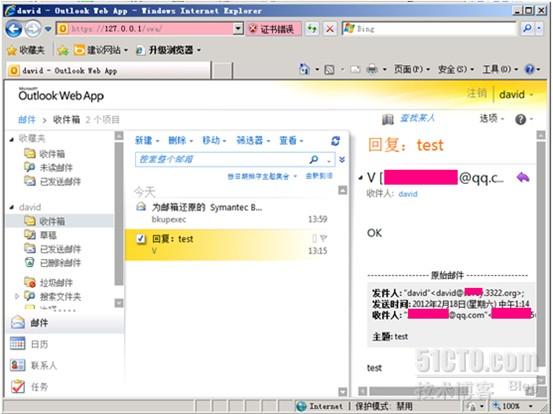Open the 新建 dropdown menu
Screen dimensions: 553x414
(147, 141)
